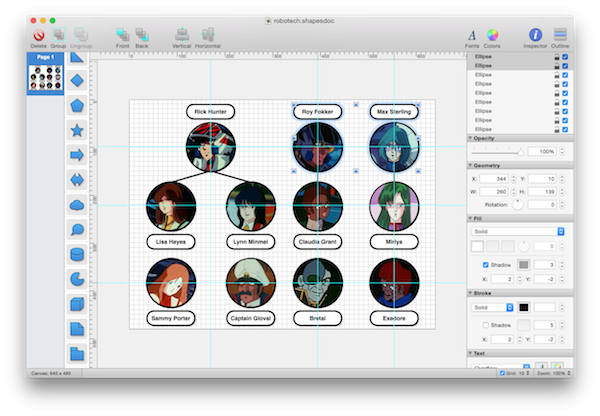Open the white Fill color swatch

click(477, 246)
